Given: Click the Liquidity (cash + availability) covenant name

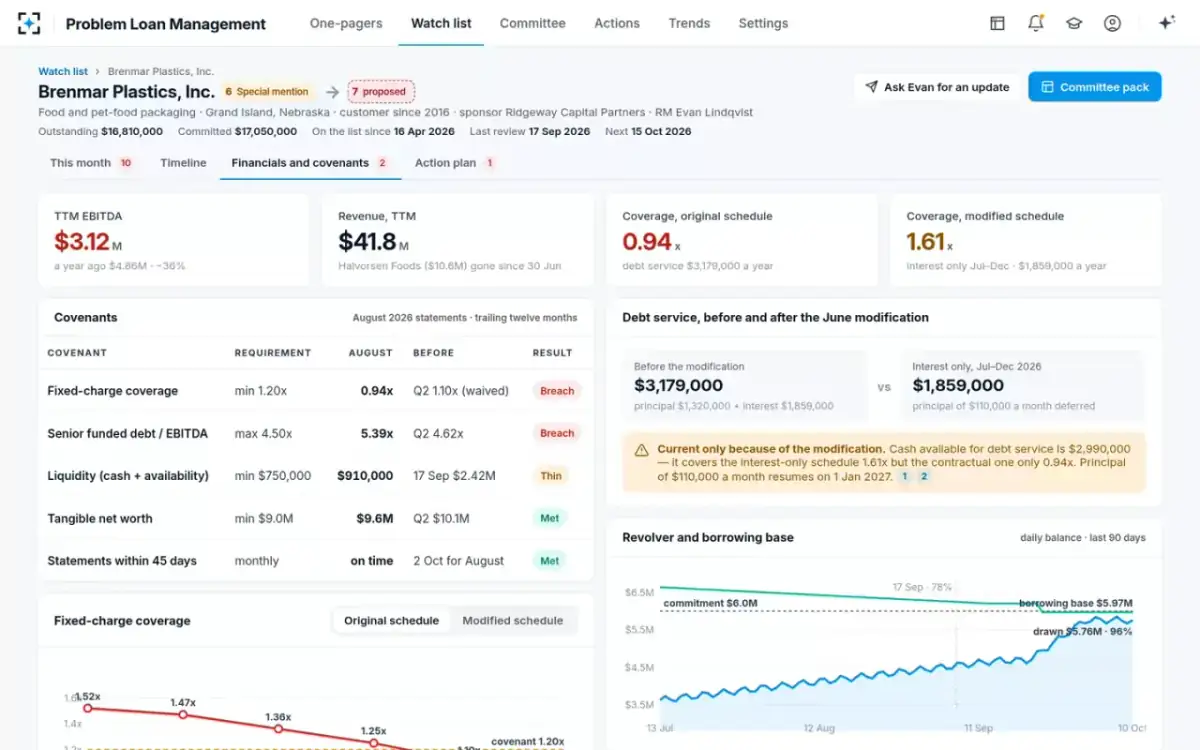Looking at the screenshot, I should 128,476.
